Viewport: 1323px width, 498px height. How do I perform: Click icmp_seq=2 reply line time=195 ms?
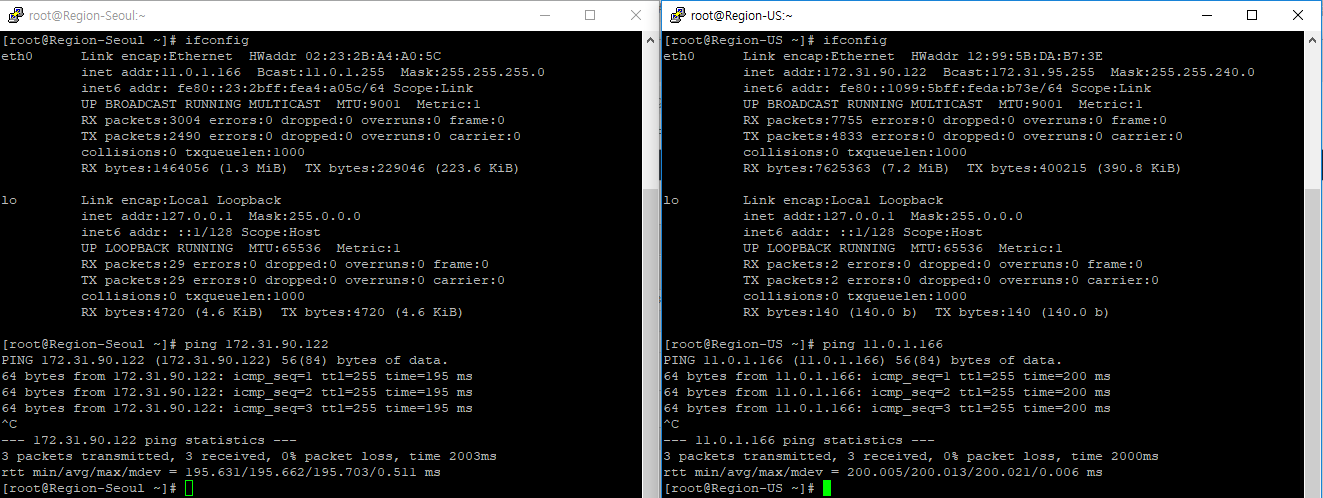(x=237, y=392)
